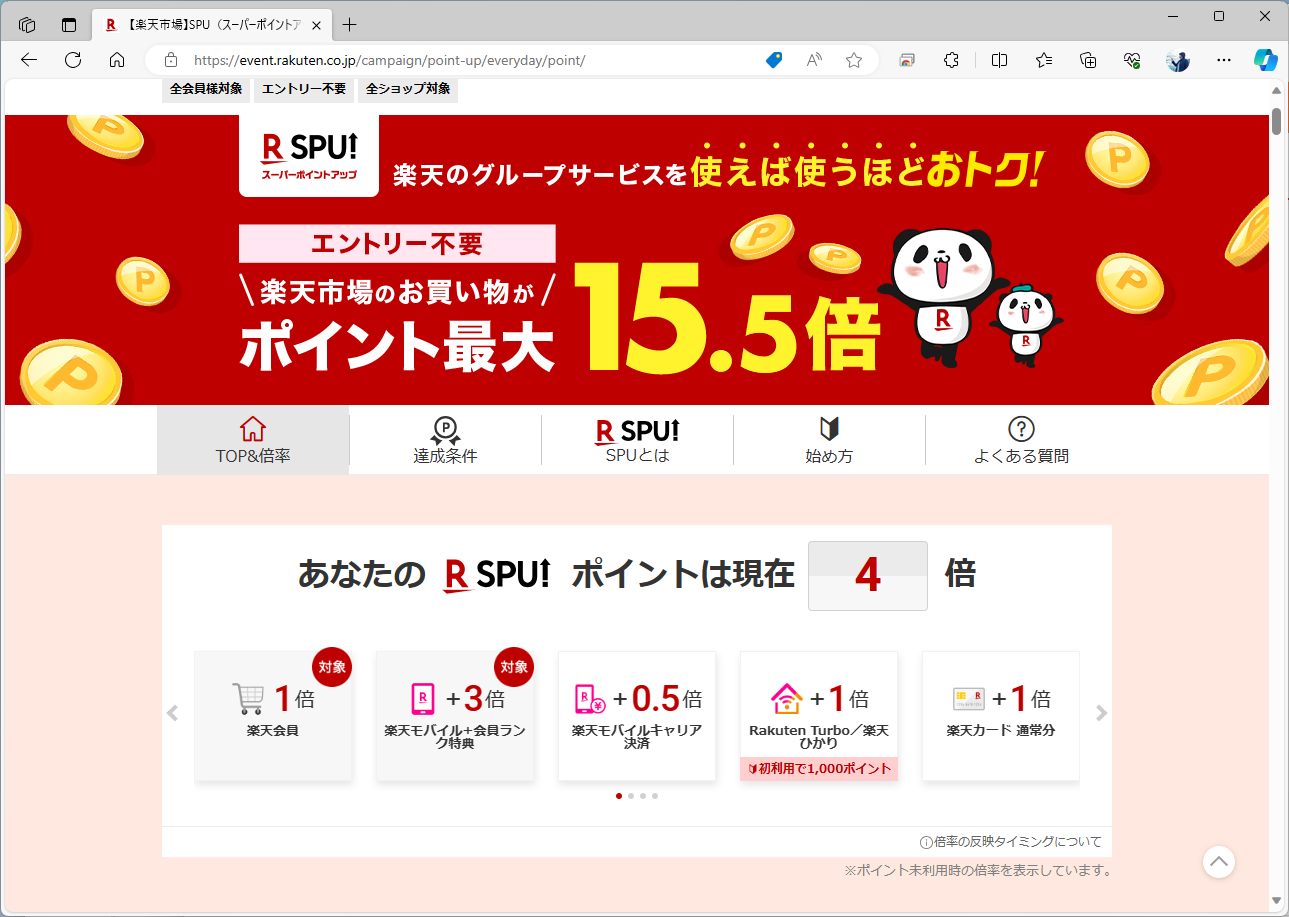
Task: Click the credit card icon for 楽天カード
Action: tap(969, 698)
